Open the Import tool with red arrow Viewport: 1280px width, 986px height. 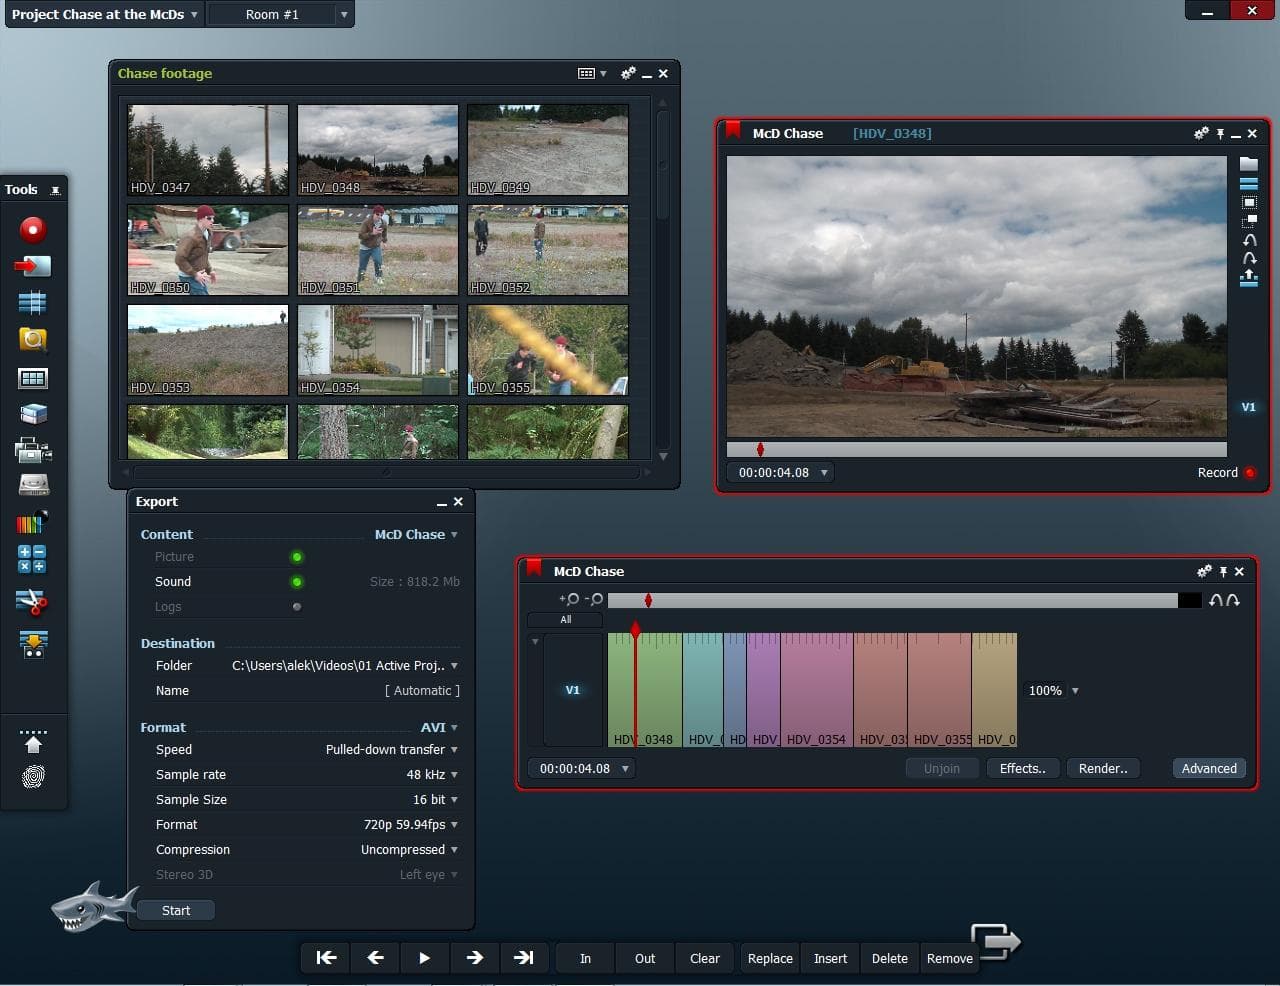(33, 266)
